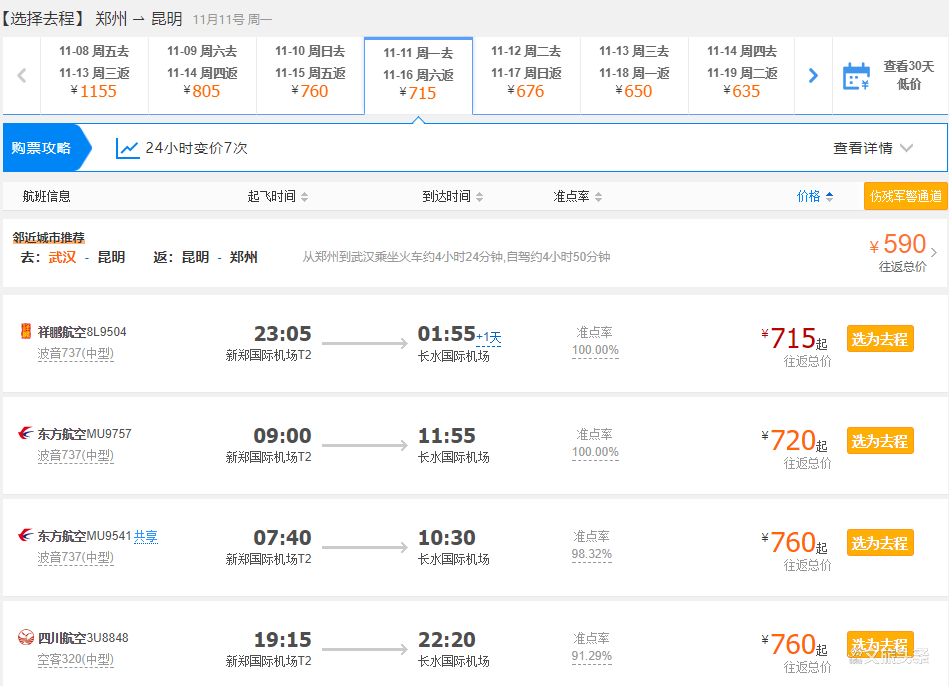Click 98.32% on-time rate value

coord(592,554)
